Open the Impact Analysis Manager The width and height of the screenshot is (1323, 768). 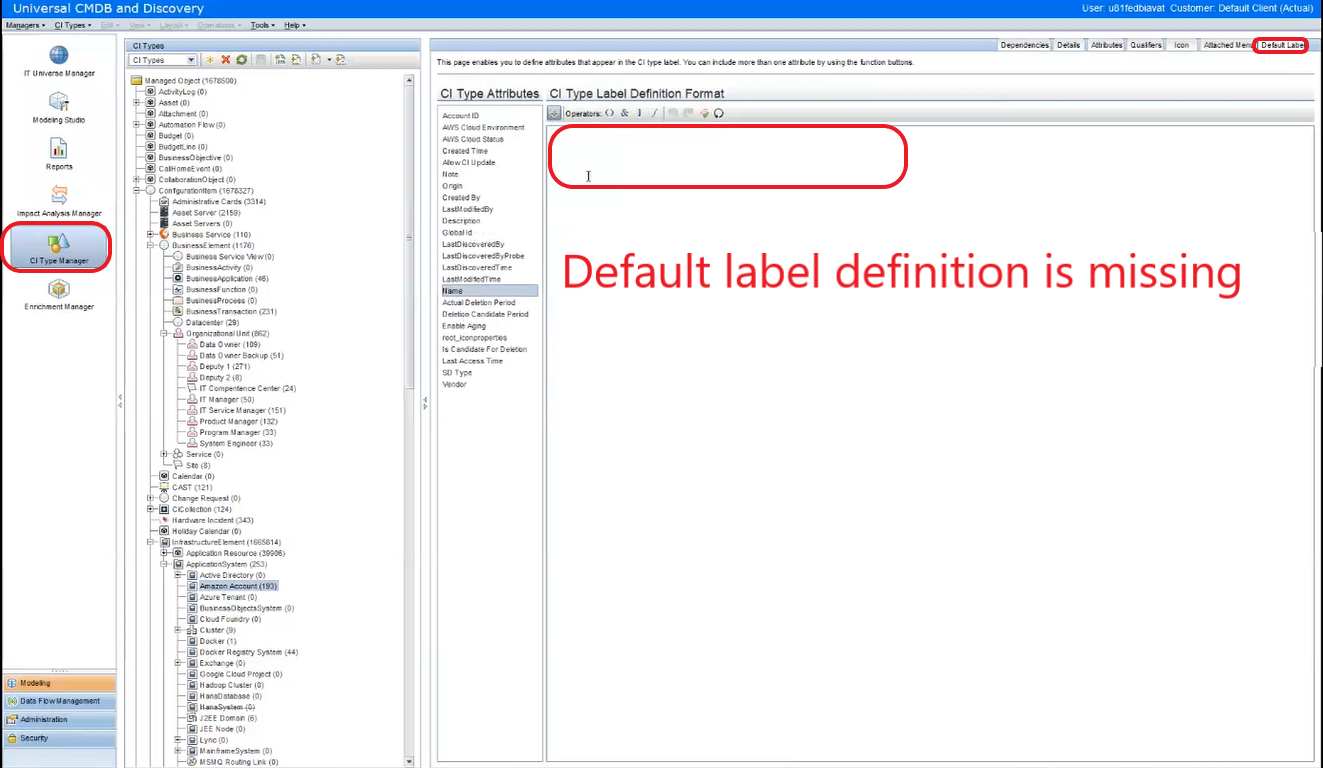(x=57, y=200)
